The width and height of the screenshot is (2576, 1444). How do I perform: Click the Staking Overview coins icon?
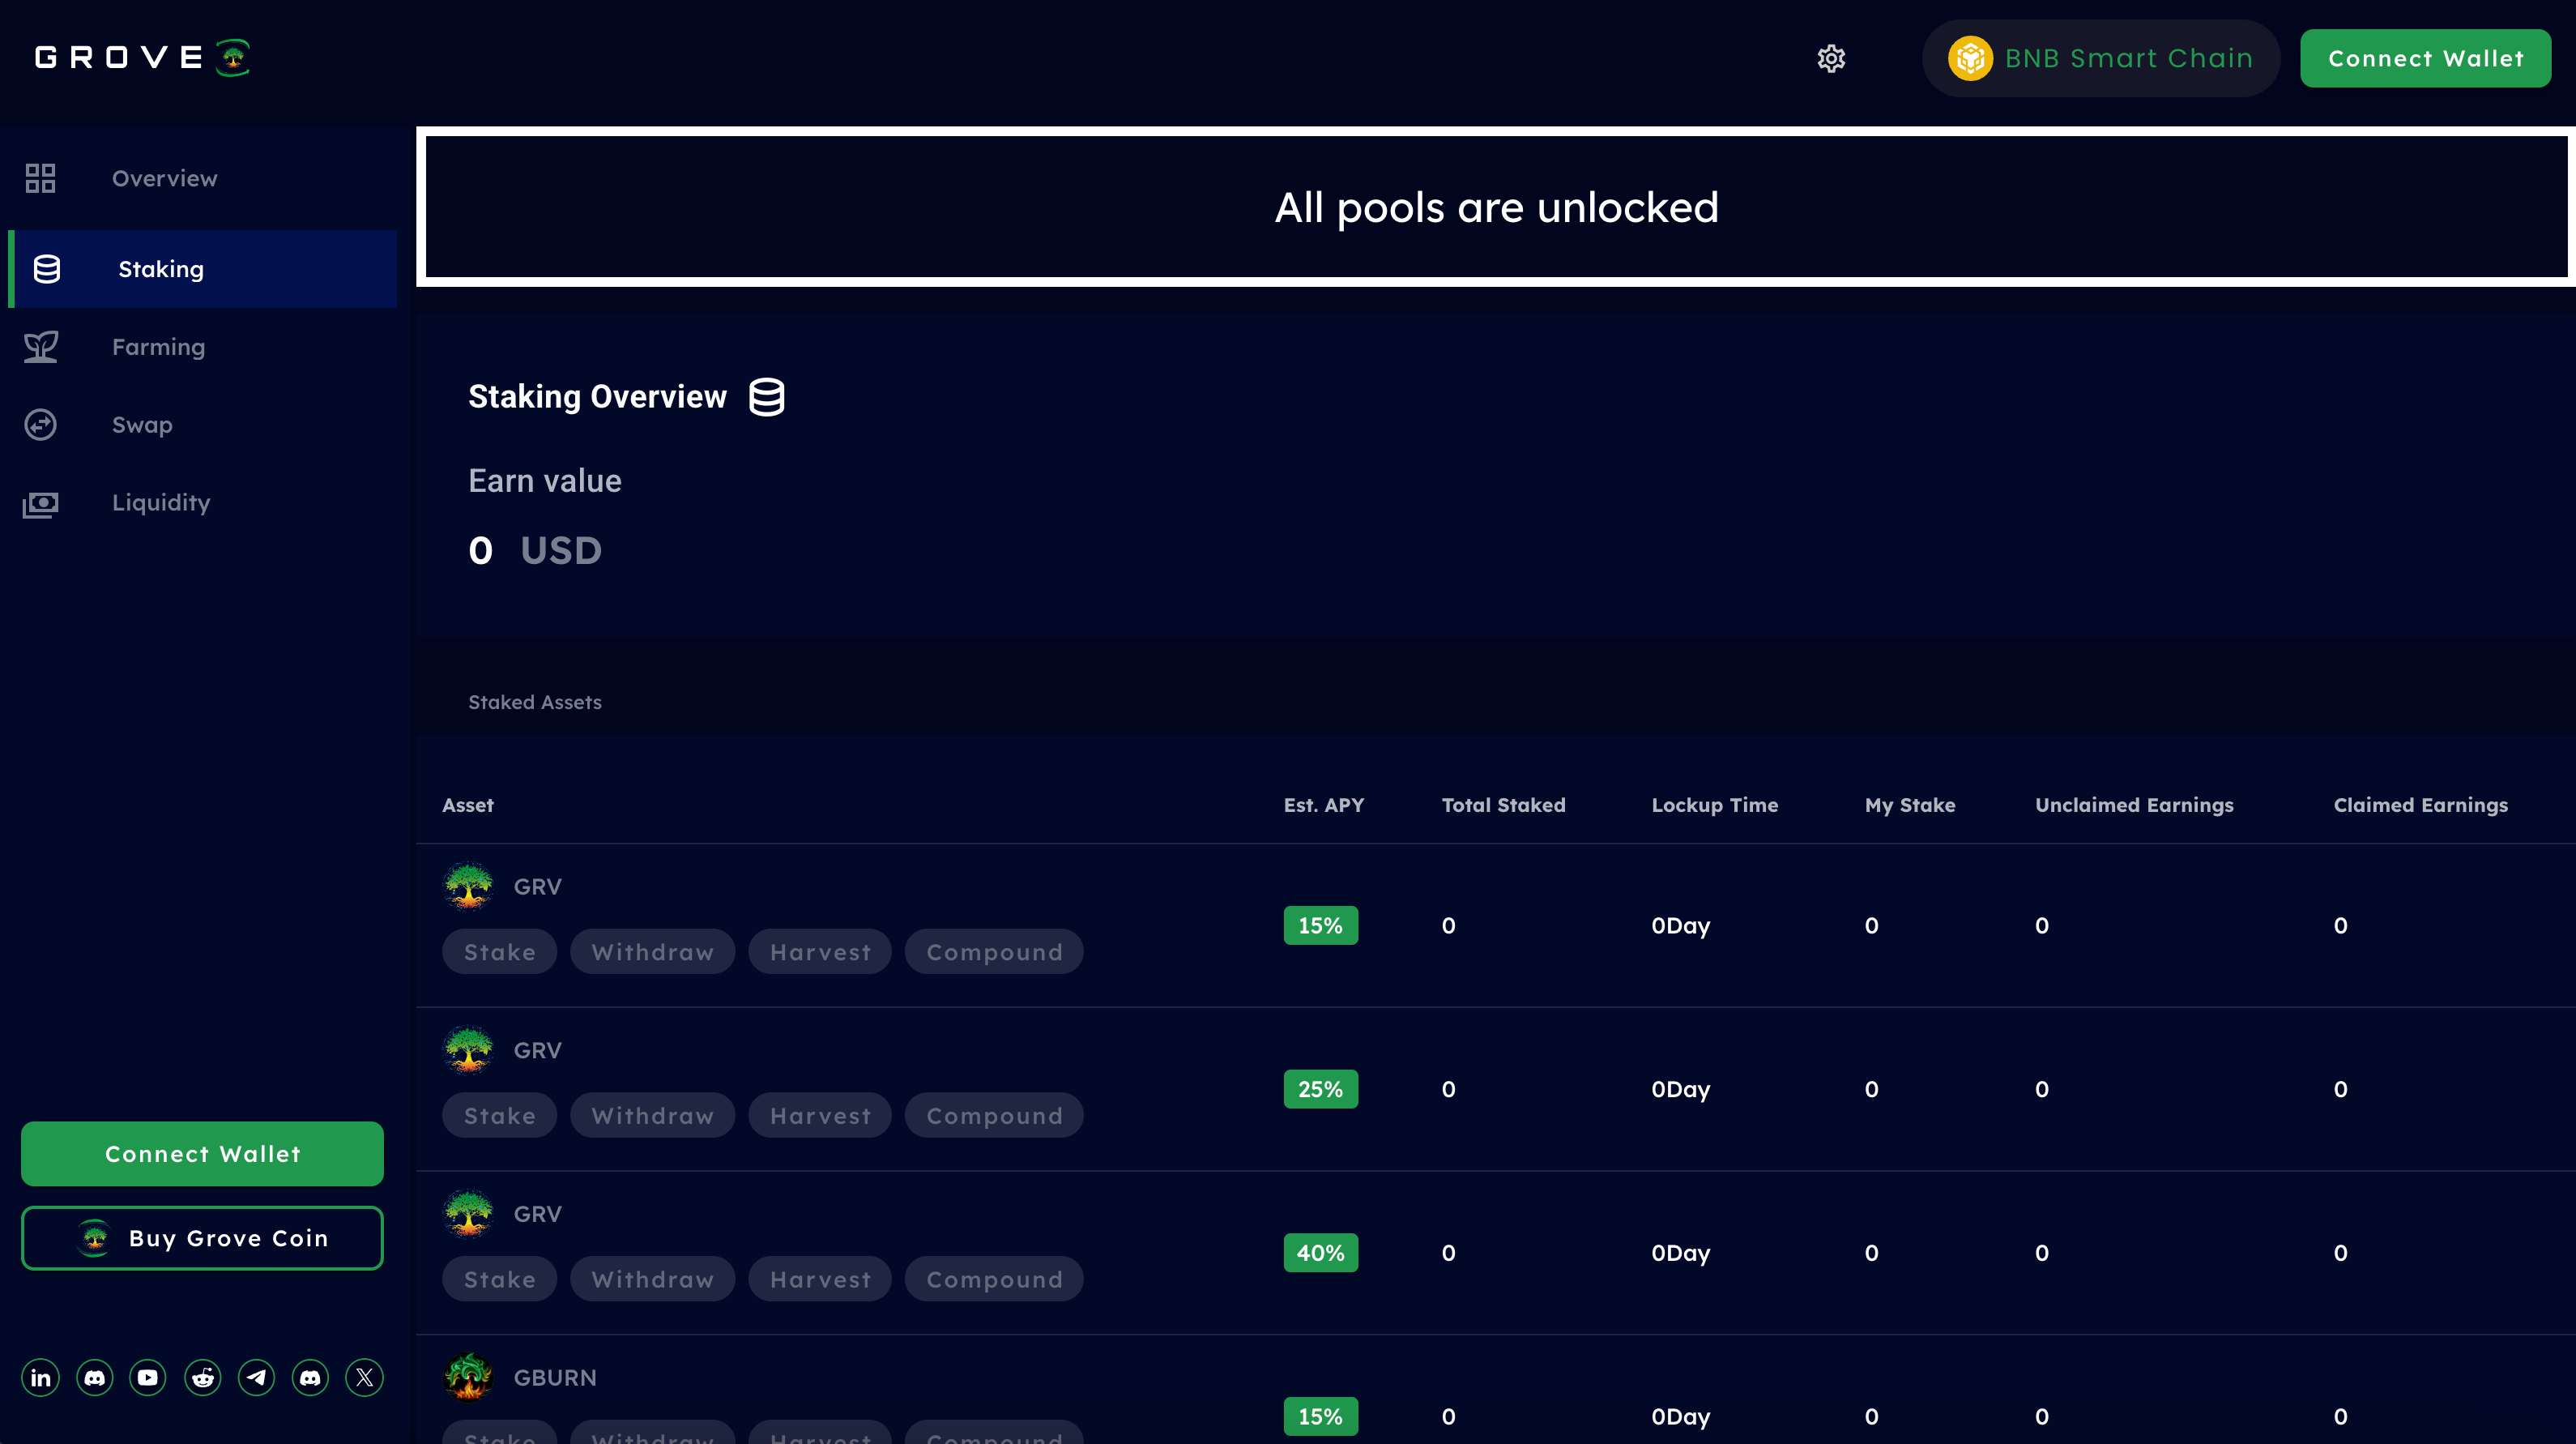click(767, 397)
